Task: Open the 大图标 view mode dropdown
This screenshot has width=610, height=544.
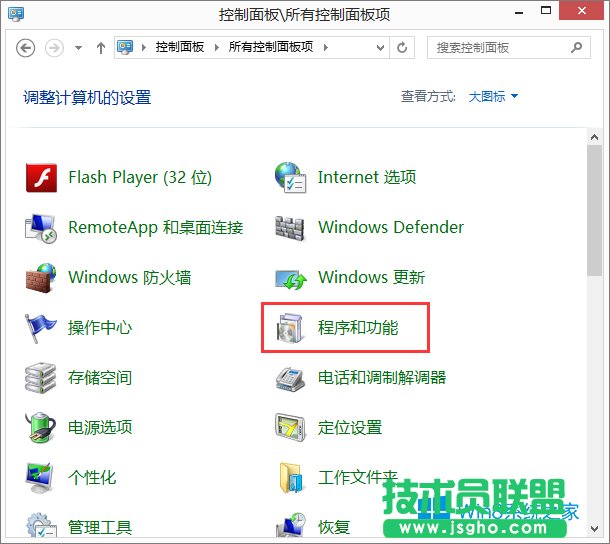Action: coord(493,96)
